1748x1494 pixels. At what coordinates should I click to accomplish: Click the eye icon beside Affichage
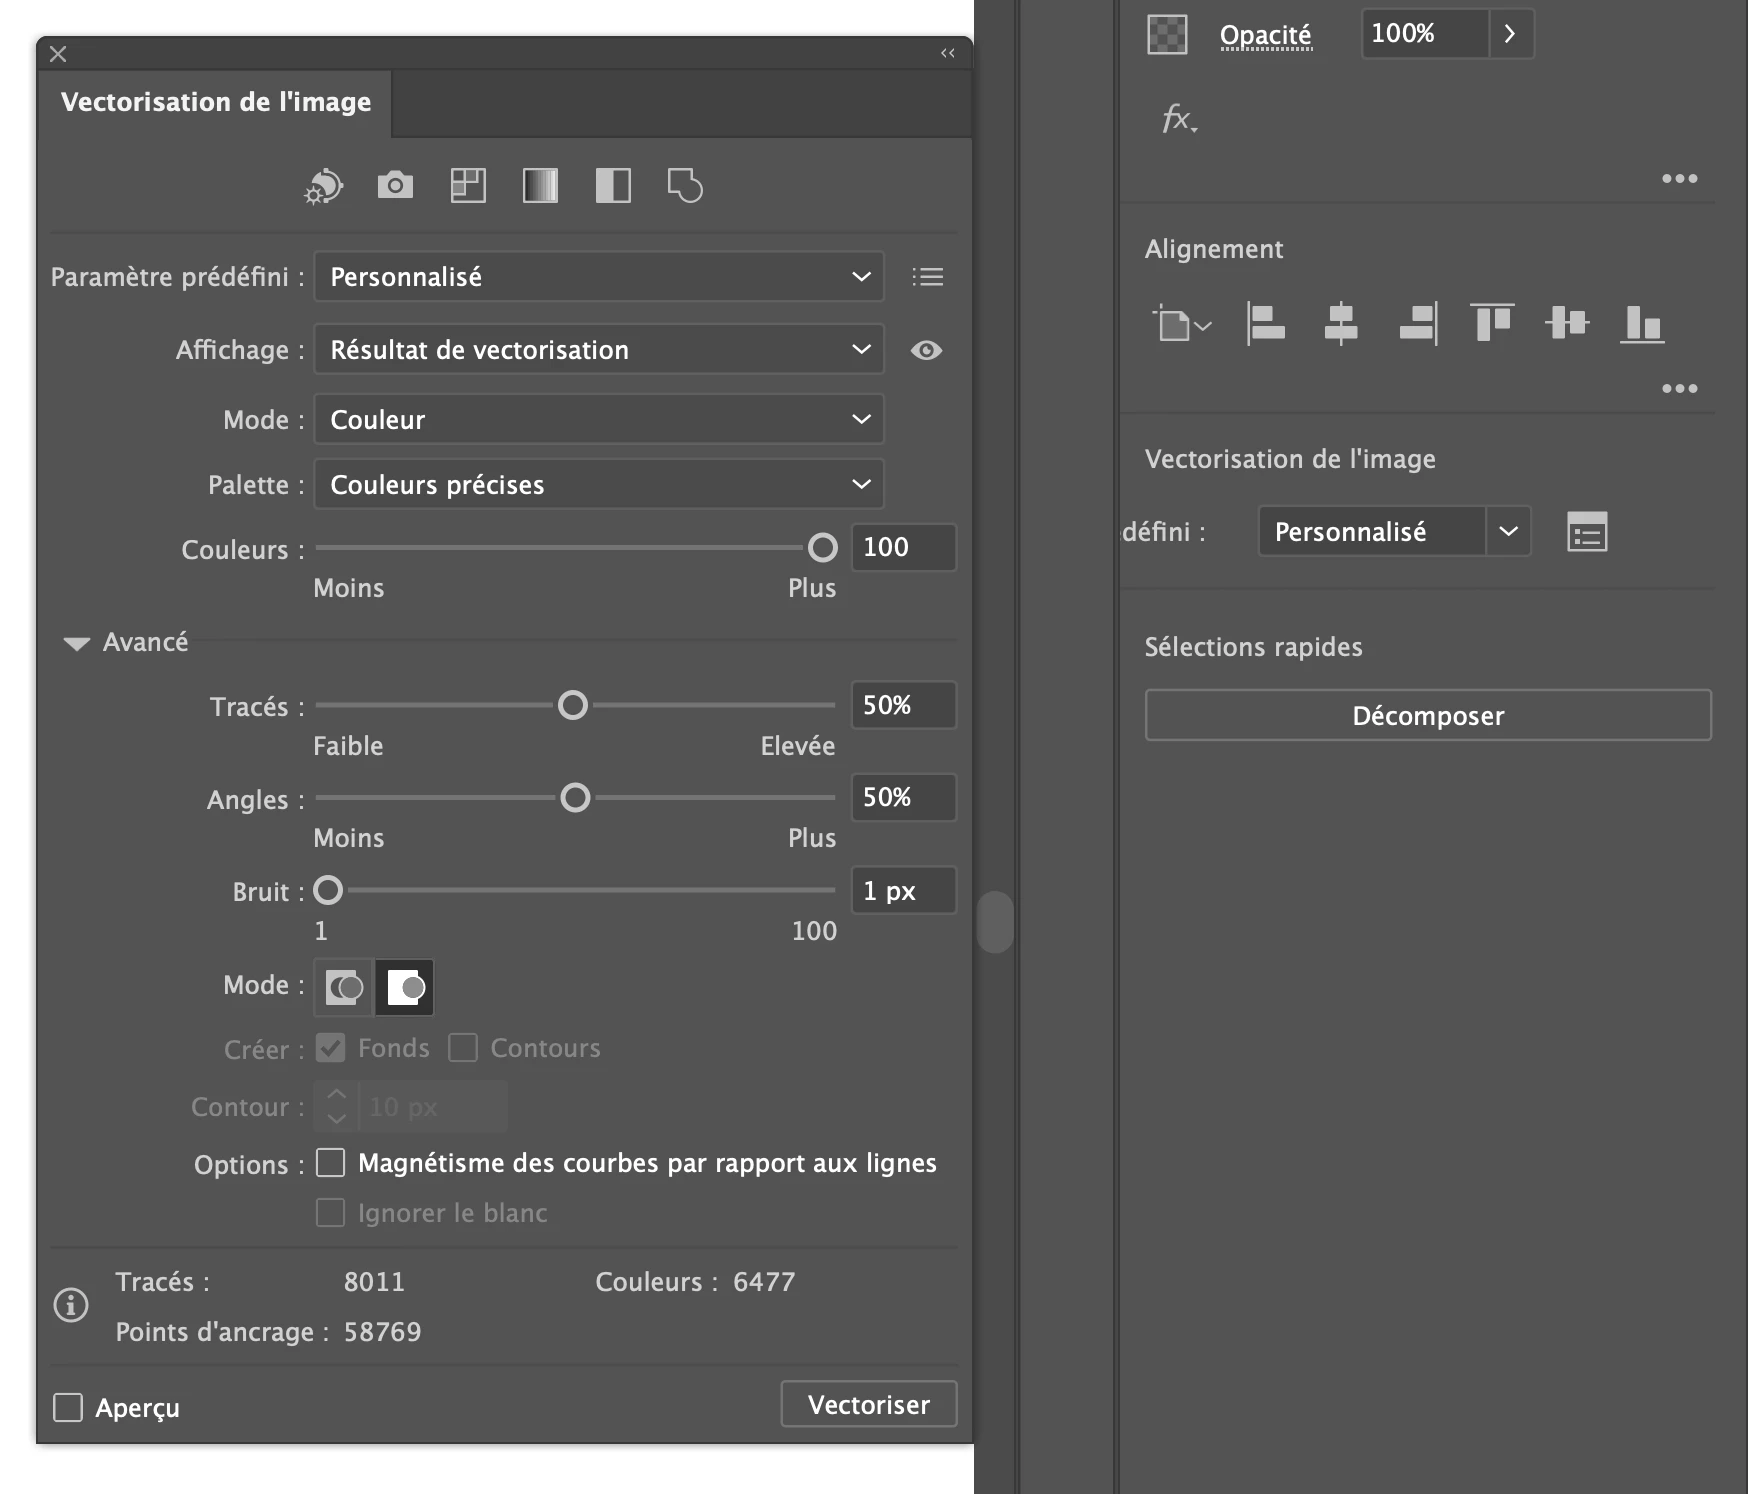click(926, 350)
